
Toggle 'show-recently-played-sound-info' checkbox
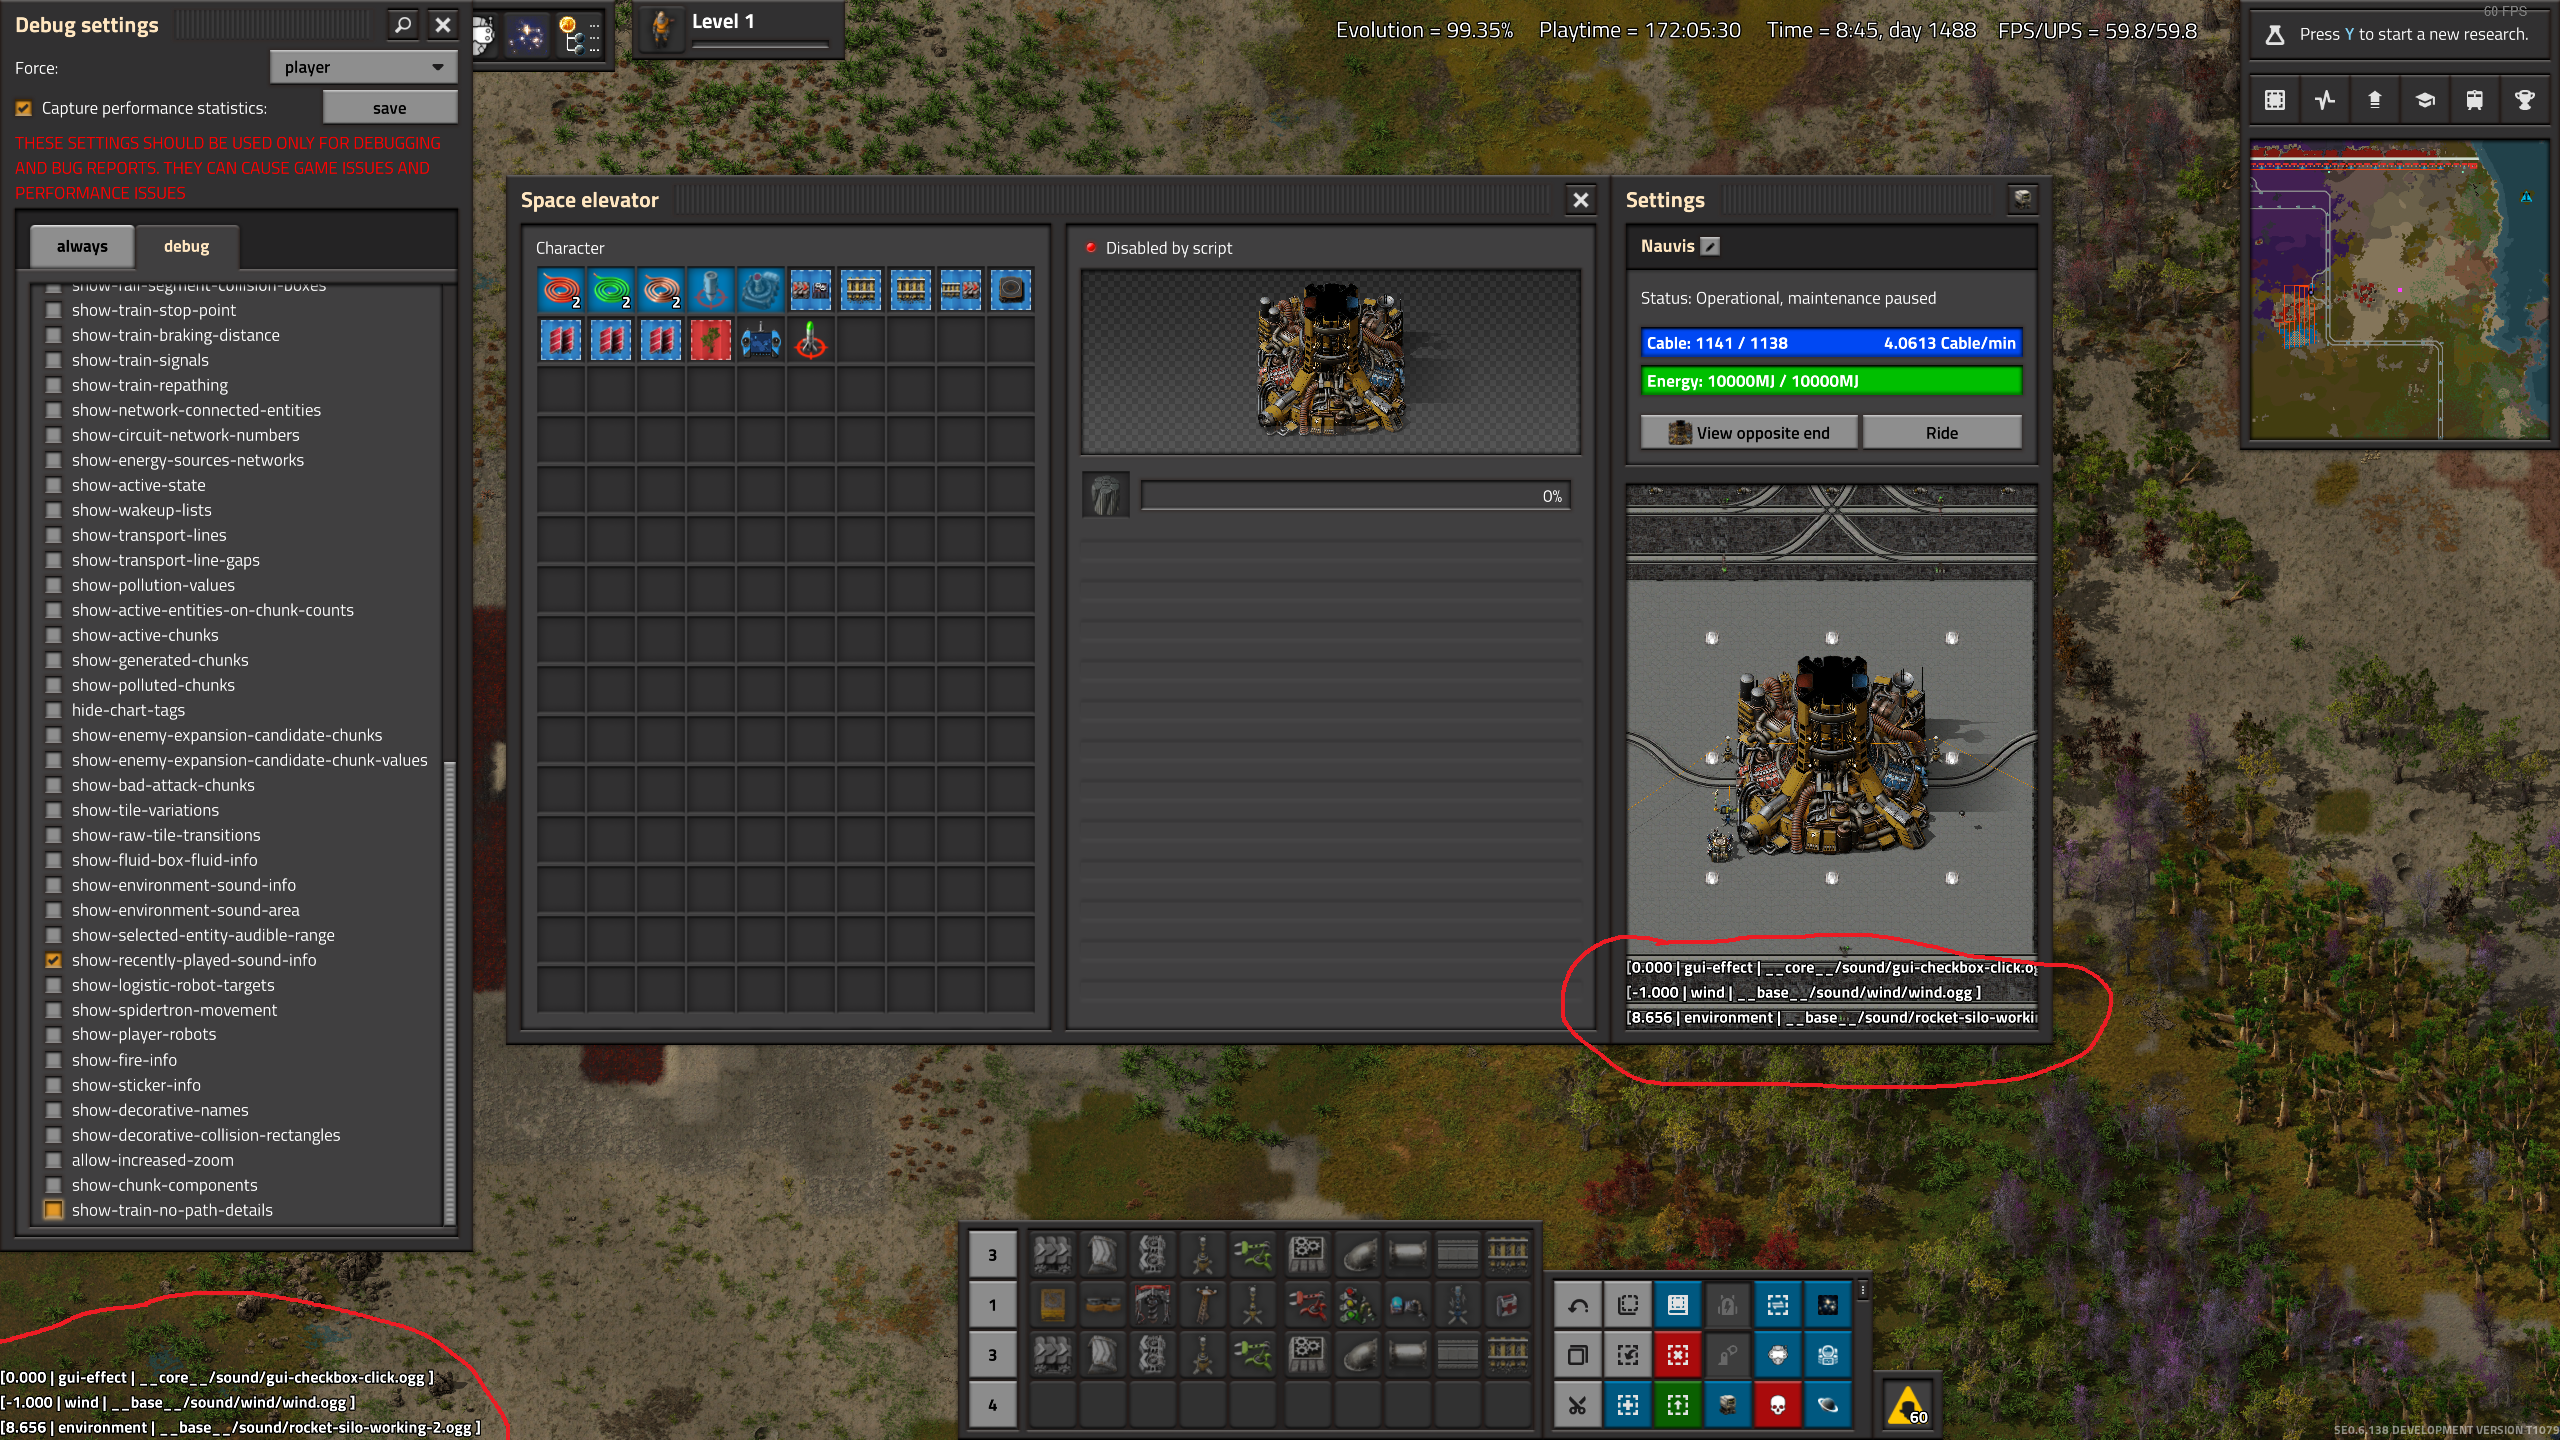[51, 960]
